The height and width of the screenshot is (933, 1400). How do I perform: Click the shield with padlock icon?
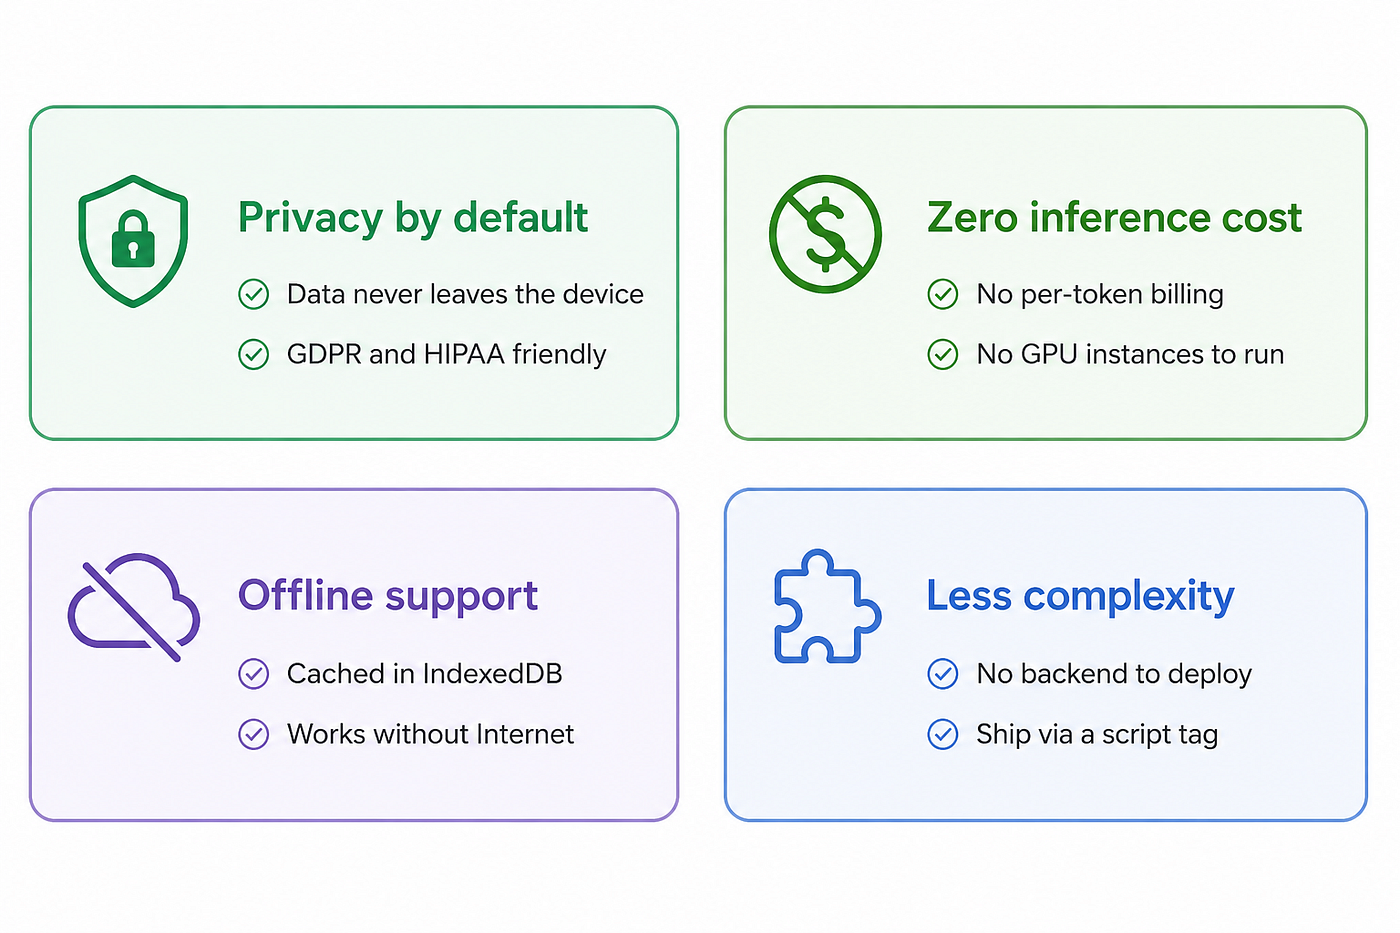click(x=133, y=241)
